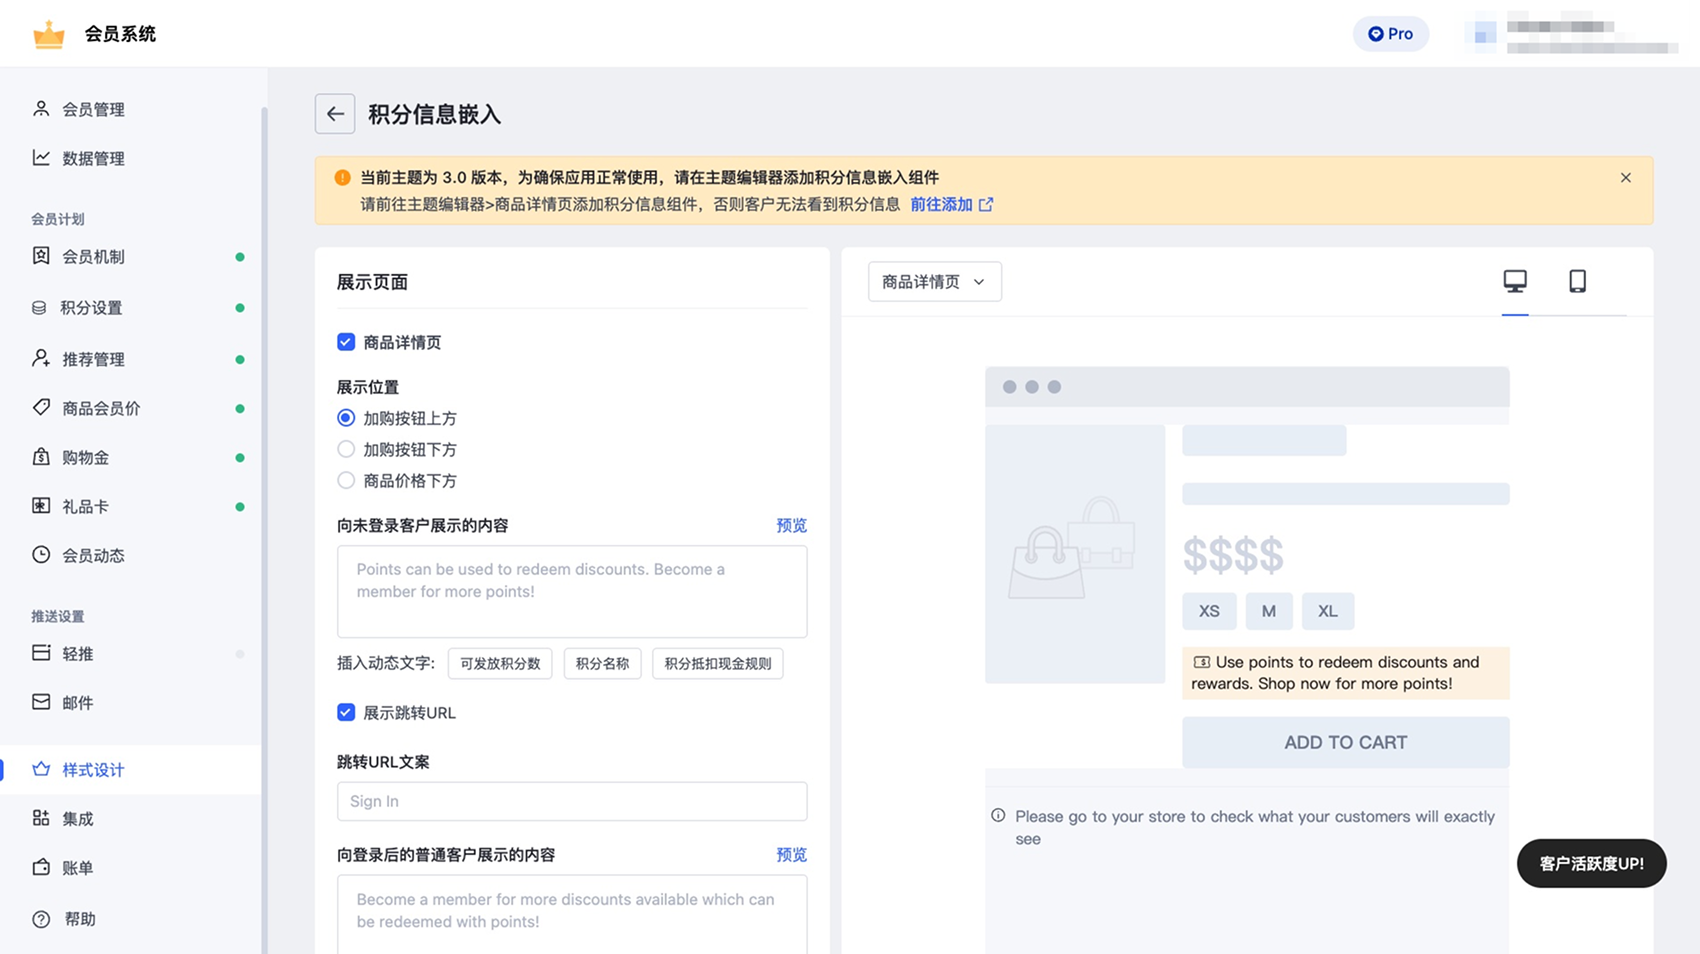Viewport: 1700px width, 954px height.
Task: Click the crown logo in header
Action: click(49, 35)
